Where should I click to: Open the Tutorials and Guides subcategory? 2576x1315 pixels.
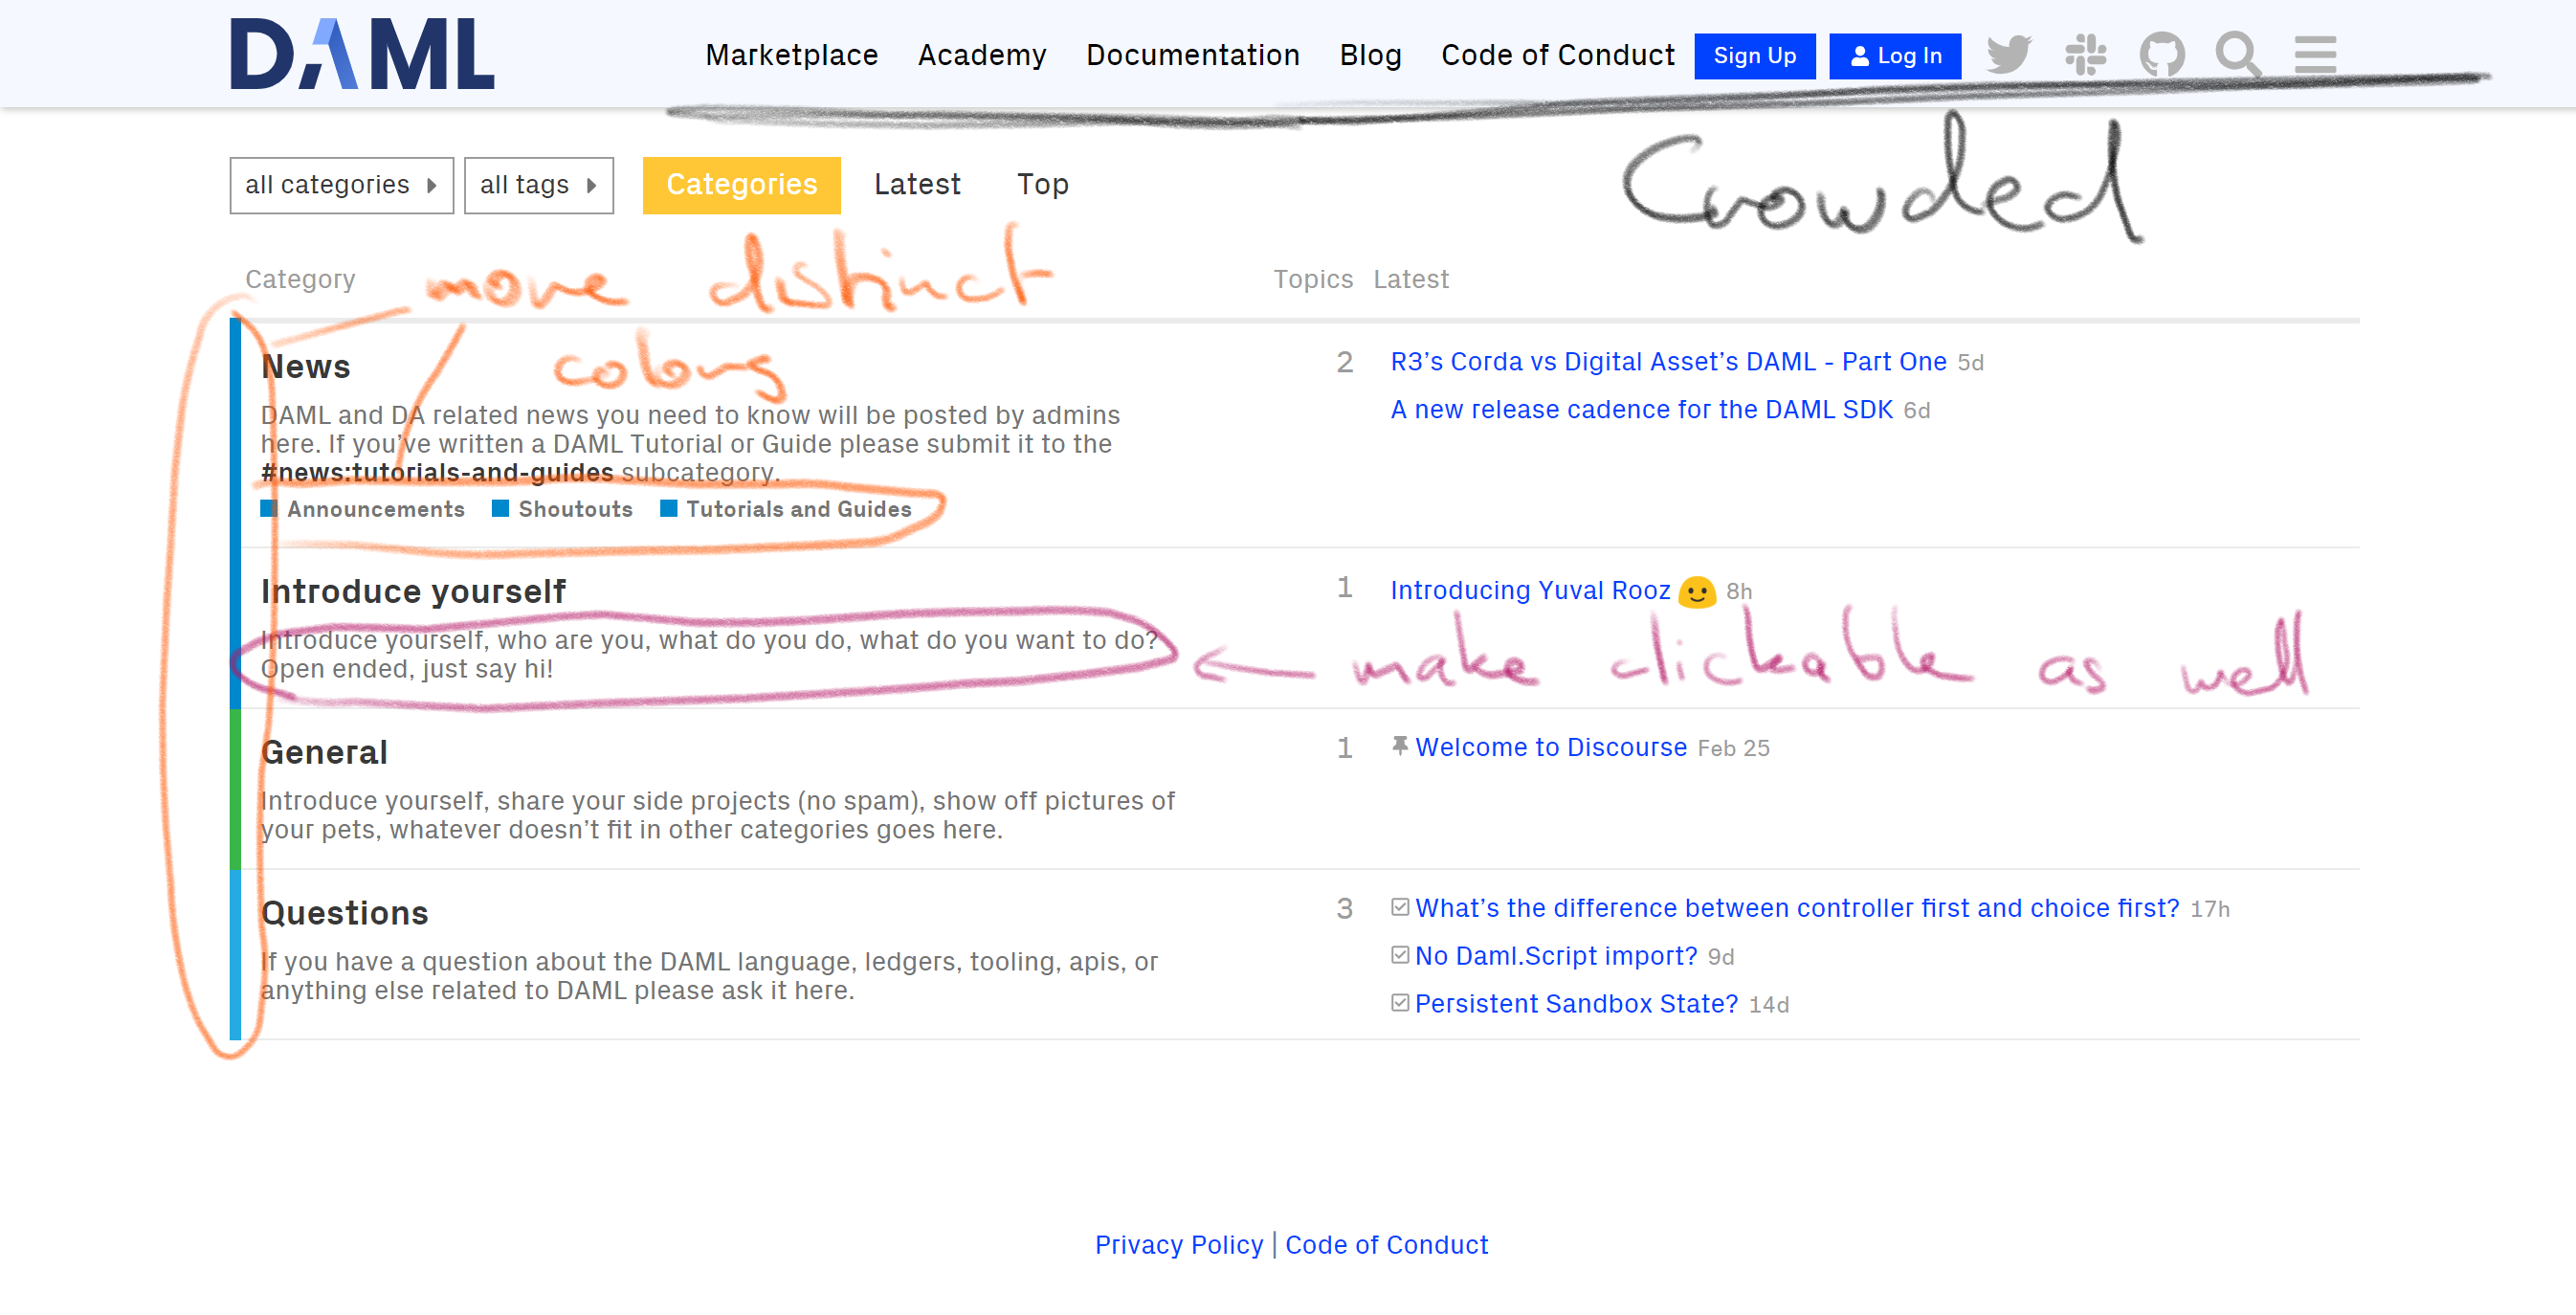[x=799, y=509]
